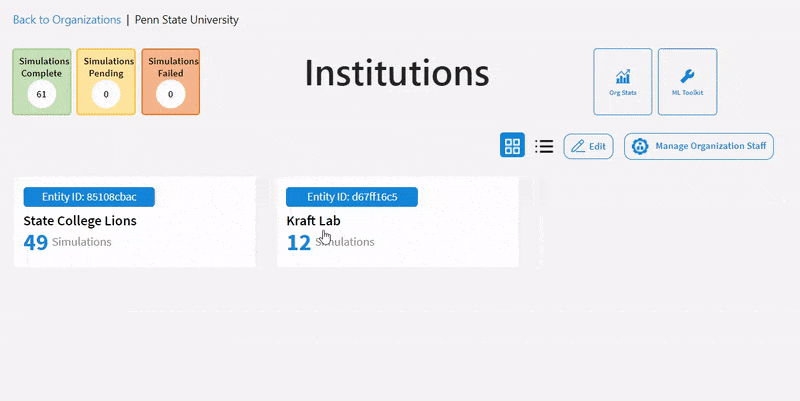Click Entity ID d67ff16c5 badge
800x401 pixels.
pyautogui.click(x=352, y=197)
